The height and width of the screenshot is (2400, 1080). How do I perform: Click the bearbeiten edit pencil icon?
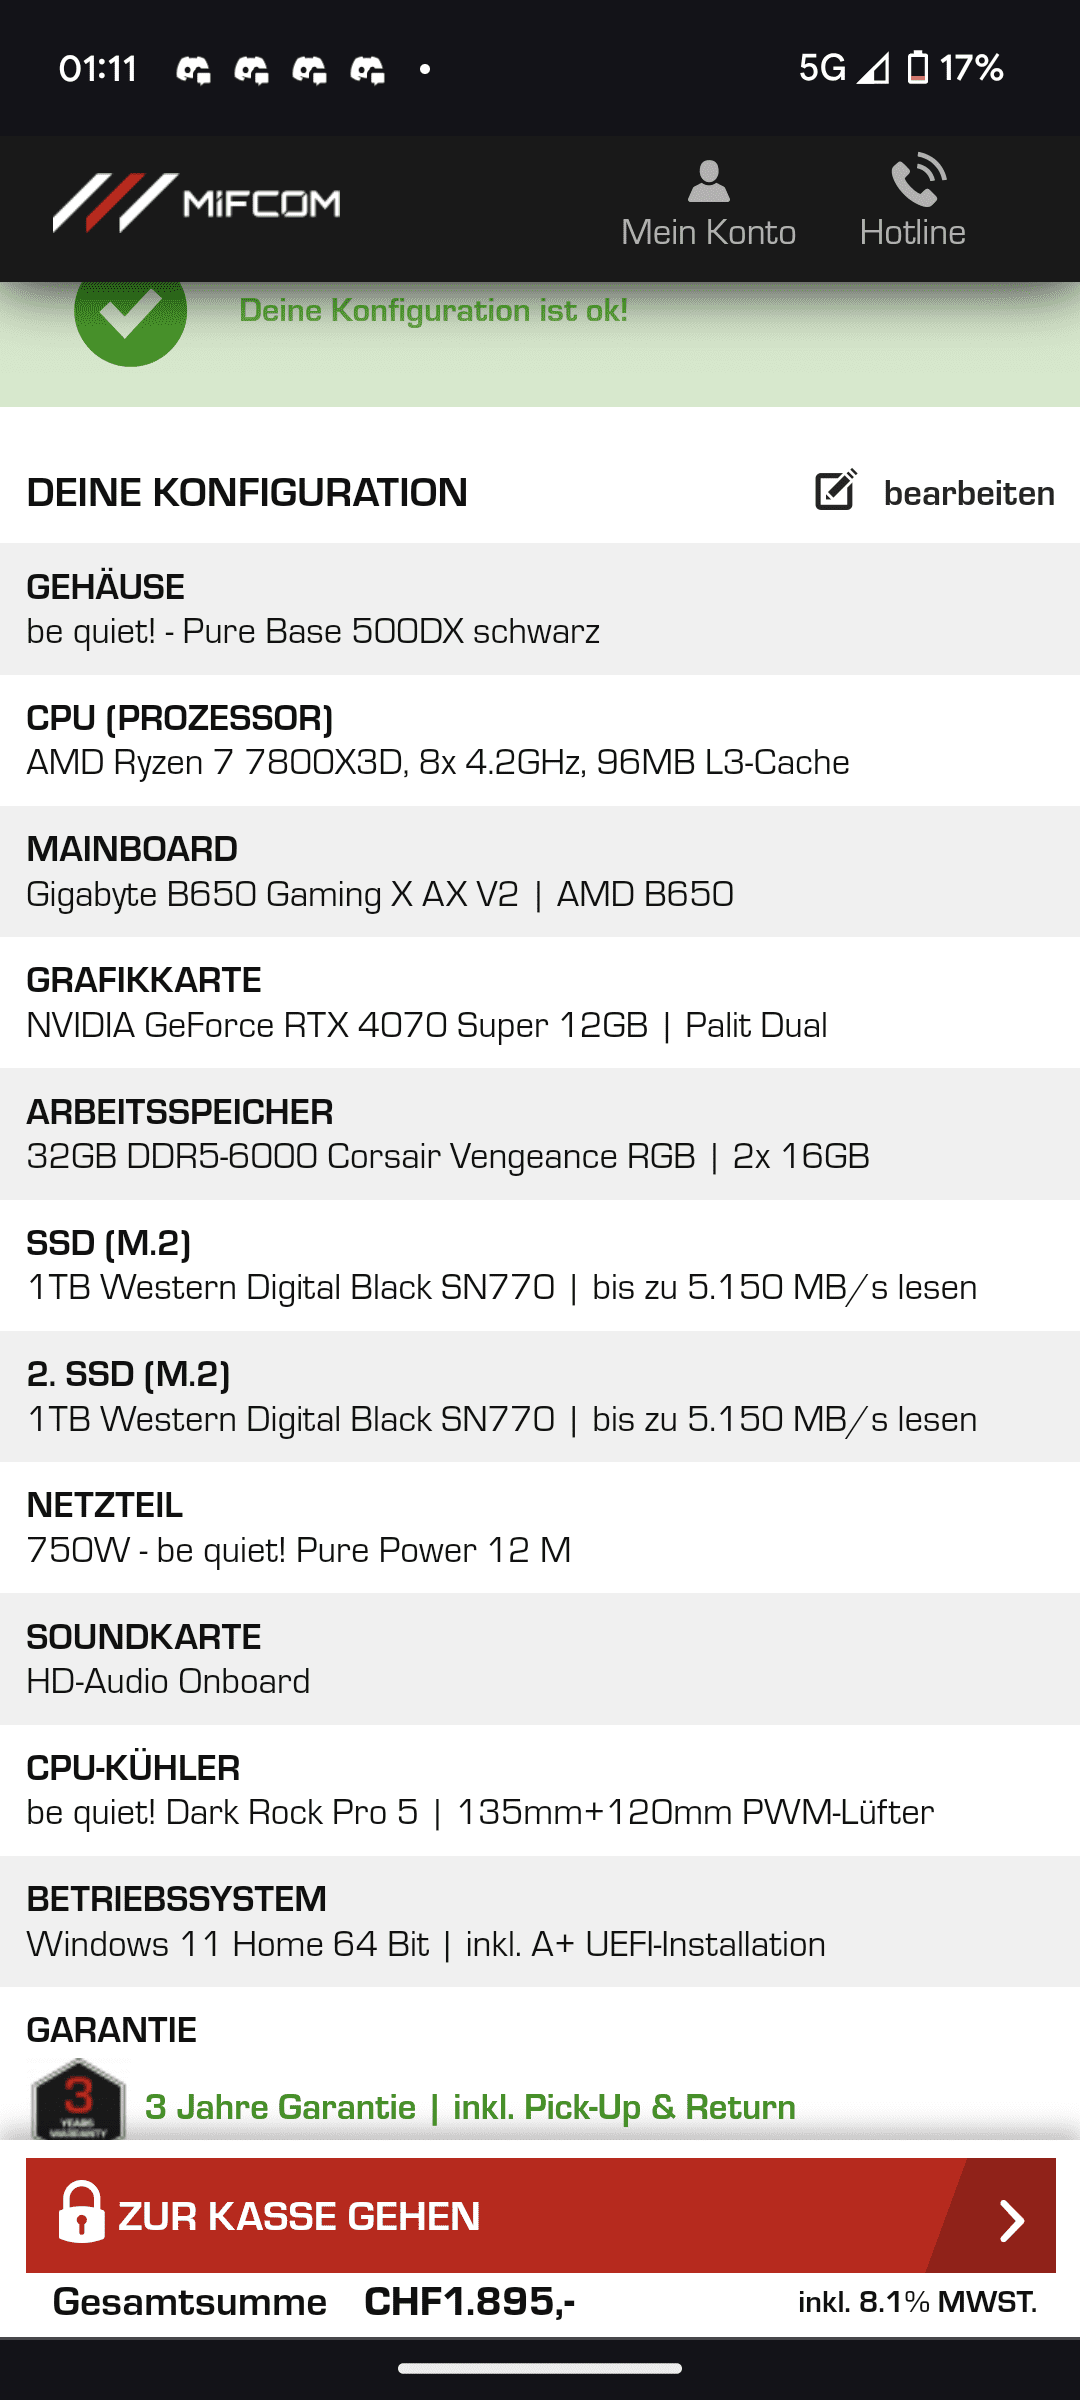836,490
